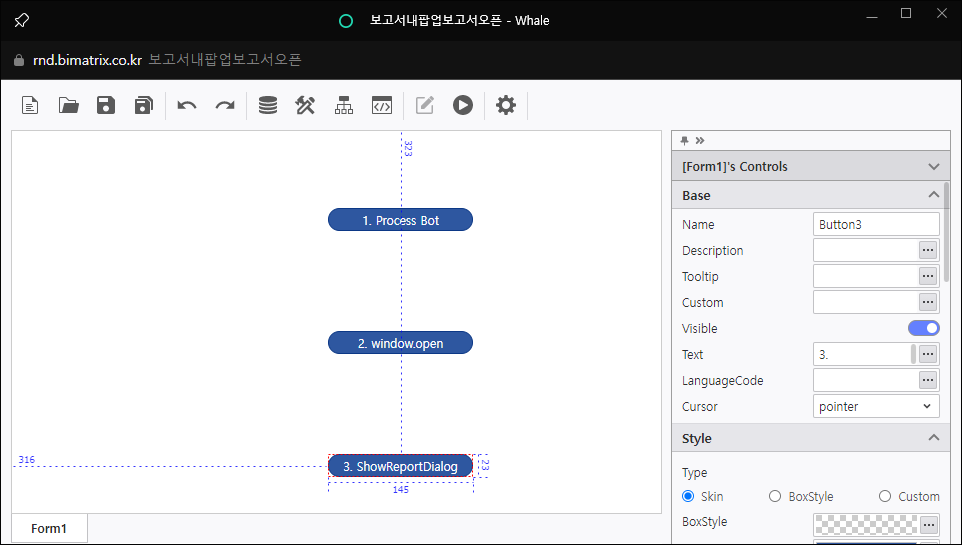Select the Skin type radio button

tap(688, 496)
